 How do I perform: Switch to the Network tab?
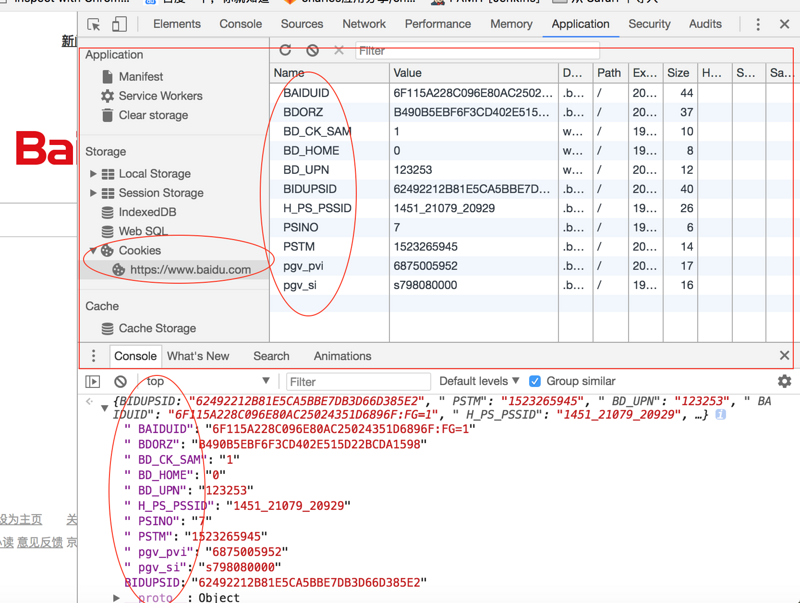point(364,24)
